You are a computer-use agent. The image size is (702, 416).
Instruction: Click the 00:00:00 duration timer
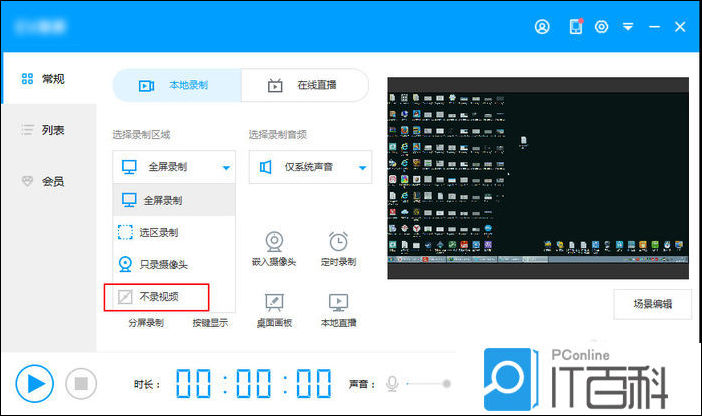[x=253, y=384]
